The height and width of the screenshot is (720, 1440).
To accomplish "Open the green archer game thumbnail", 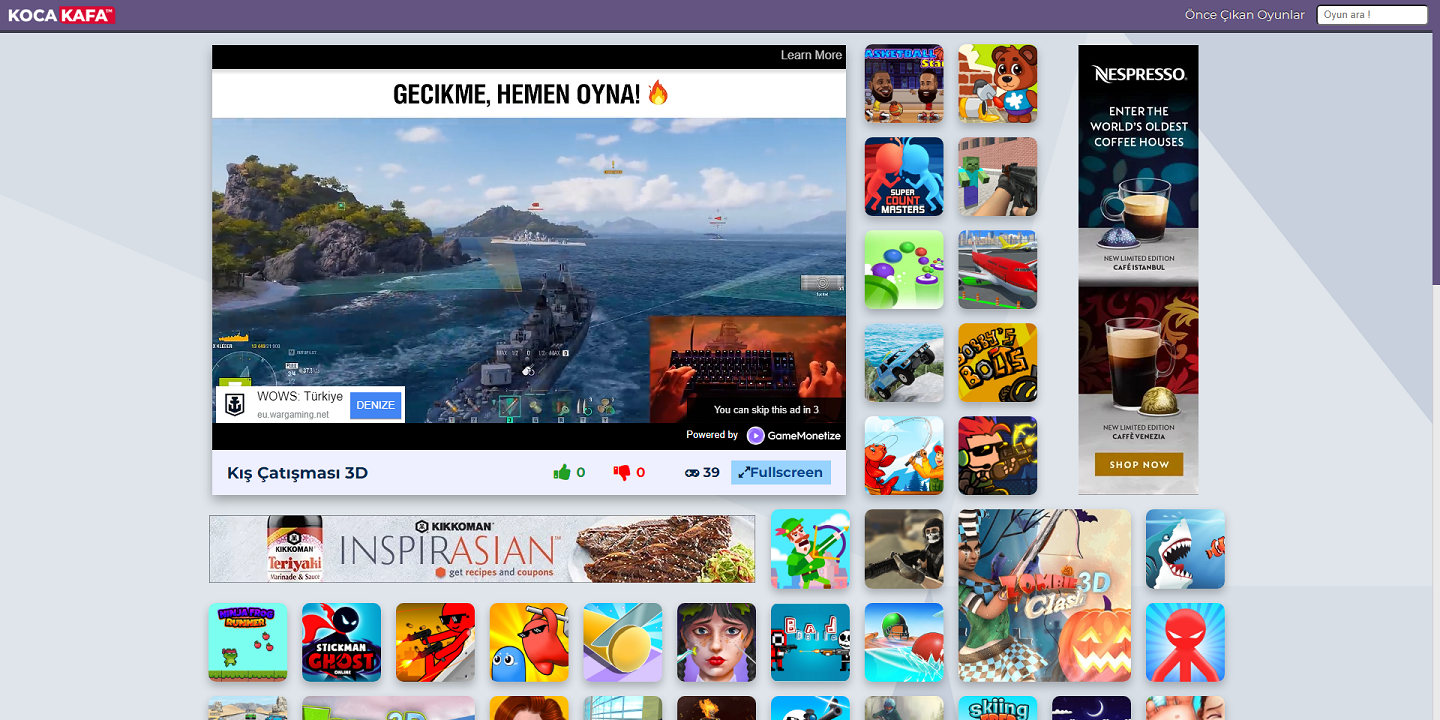I will coord(810,549).
